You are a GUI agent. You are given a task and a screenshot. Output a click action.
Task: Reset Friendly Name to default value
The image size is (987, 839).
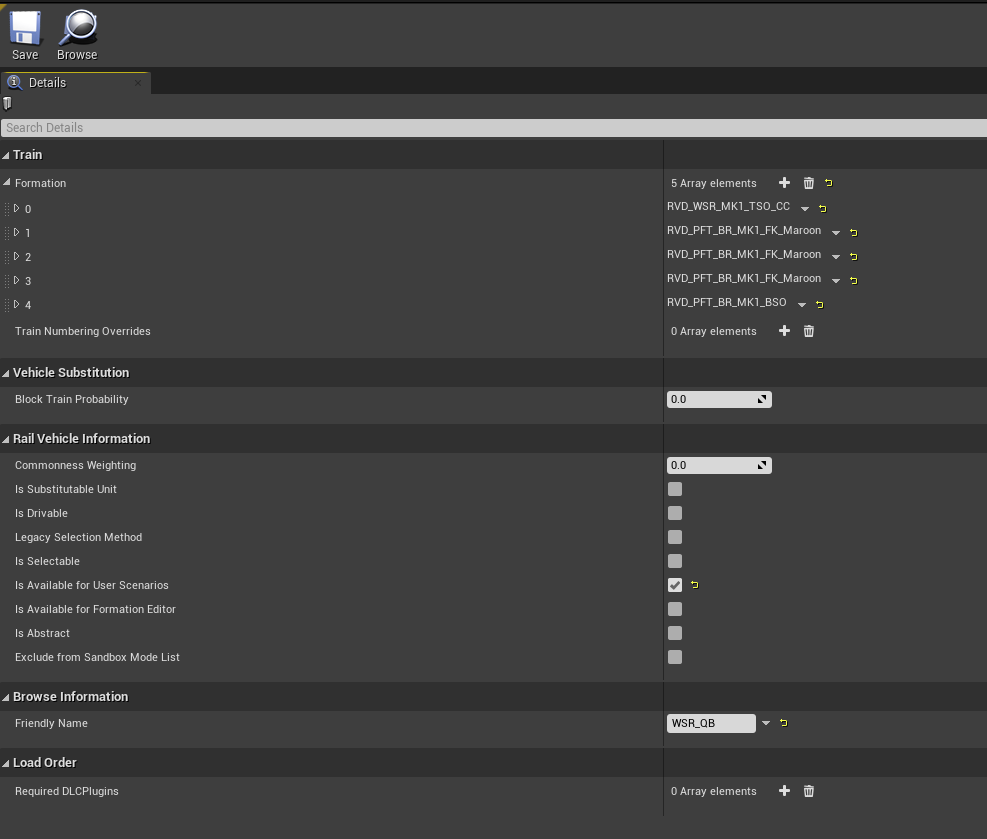tap(784, 723)
